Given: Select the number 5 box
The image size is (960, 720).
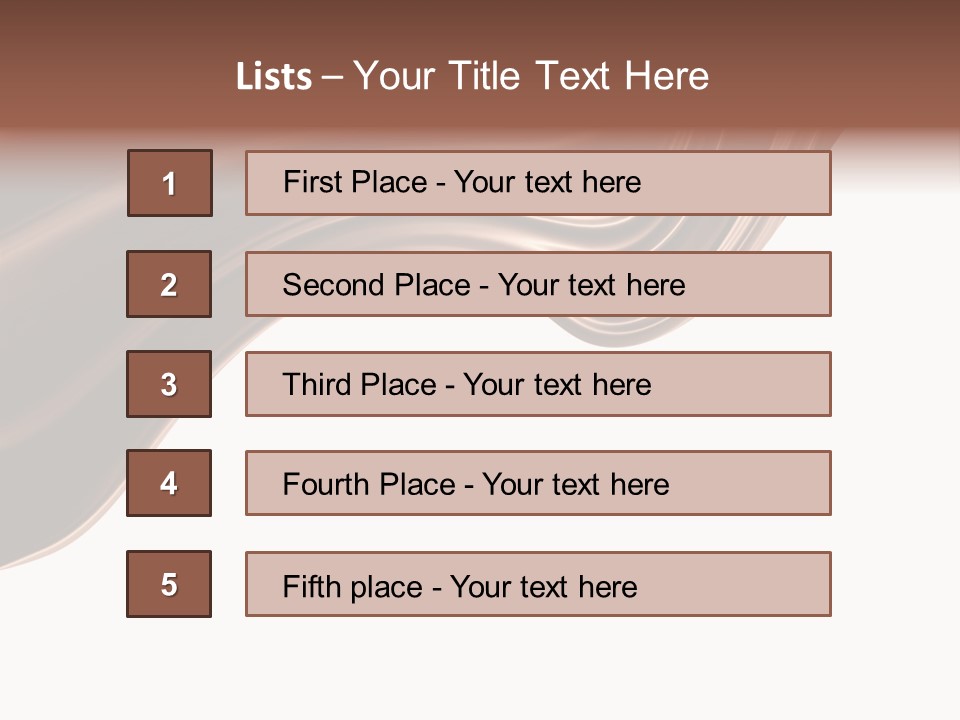Looking at the screenshot, I should 169,584.
